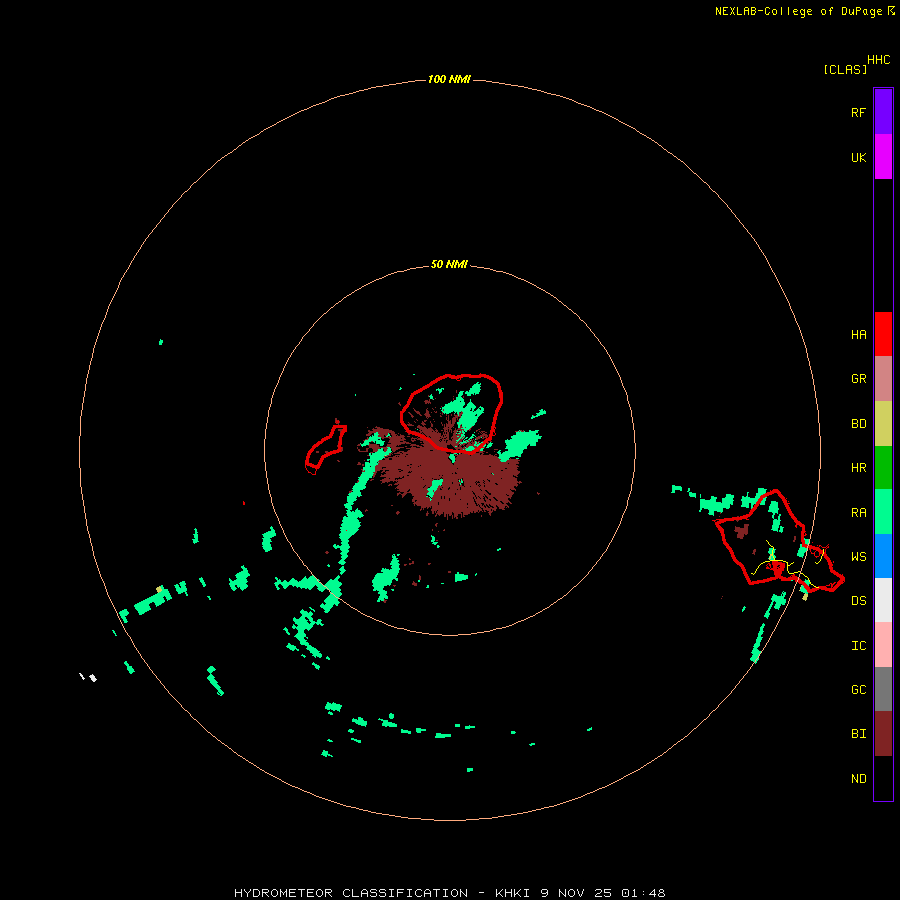Click the GR legend label
Screen dimensions: 900x900
tap(858, 379)
